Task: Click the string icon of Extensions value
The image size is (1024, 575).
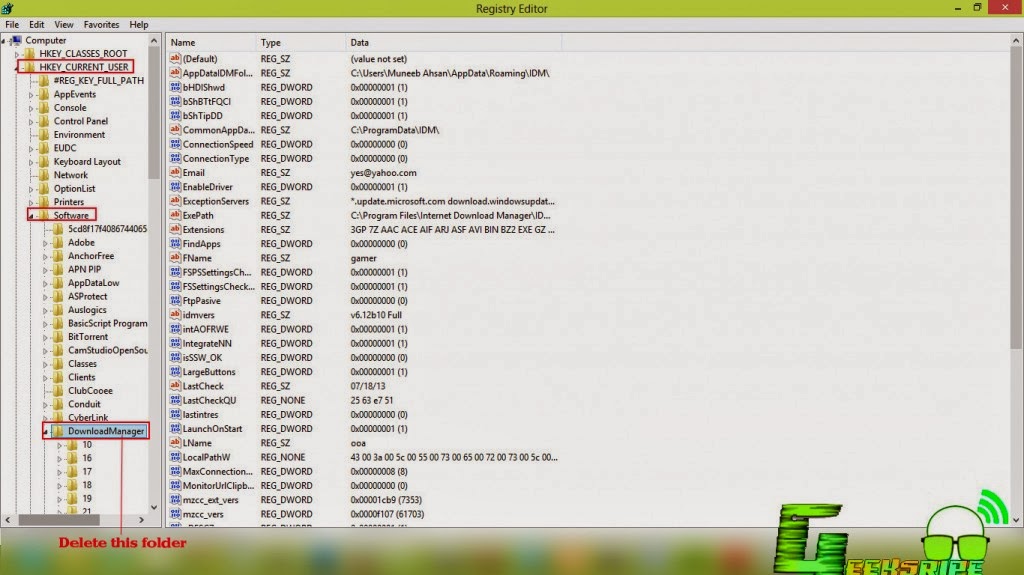Action: pyautogui.click(x=175, y=229)
